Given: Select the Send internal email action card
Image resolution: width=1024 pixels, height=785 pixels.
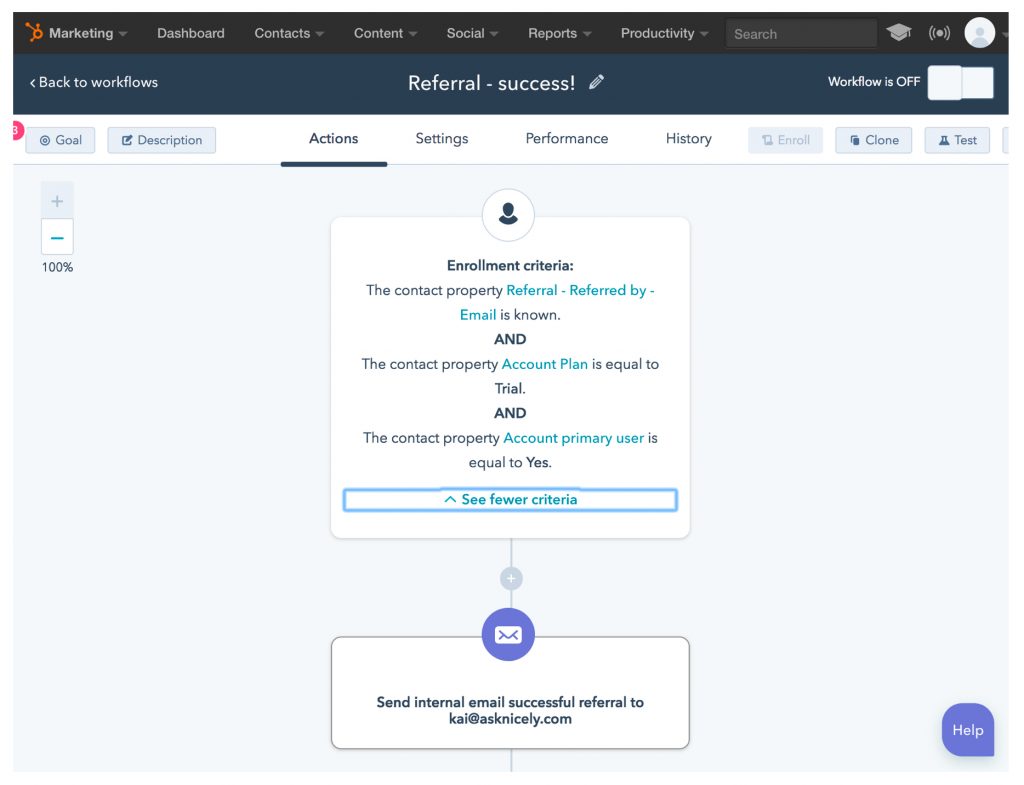Looking at the screenshot, I should coord(510,693).
